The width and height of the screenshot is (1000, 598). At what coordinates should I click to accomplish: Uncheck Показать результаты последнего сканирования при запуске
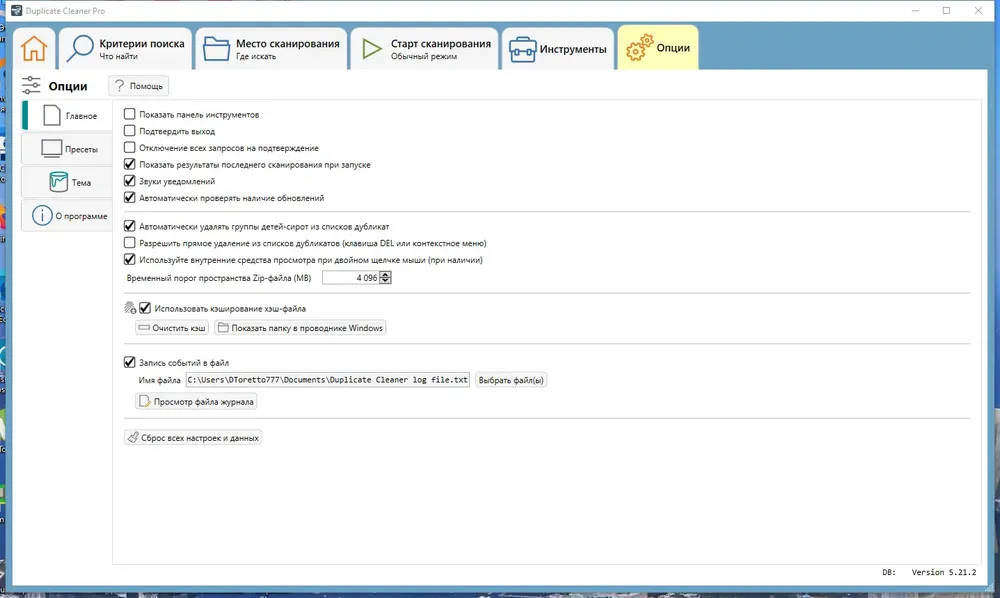click(129, 164)
